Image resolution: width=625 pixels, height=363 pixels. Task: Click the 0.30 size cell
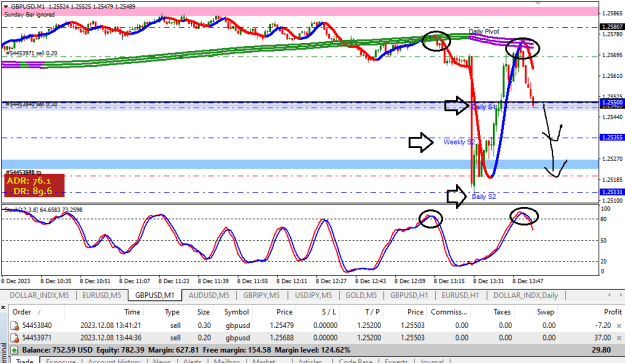click(x=204, y=326)
